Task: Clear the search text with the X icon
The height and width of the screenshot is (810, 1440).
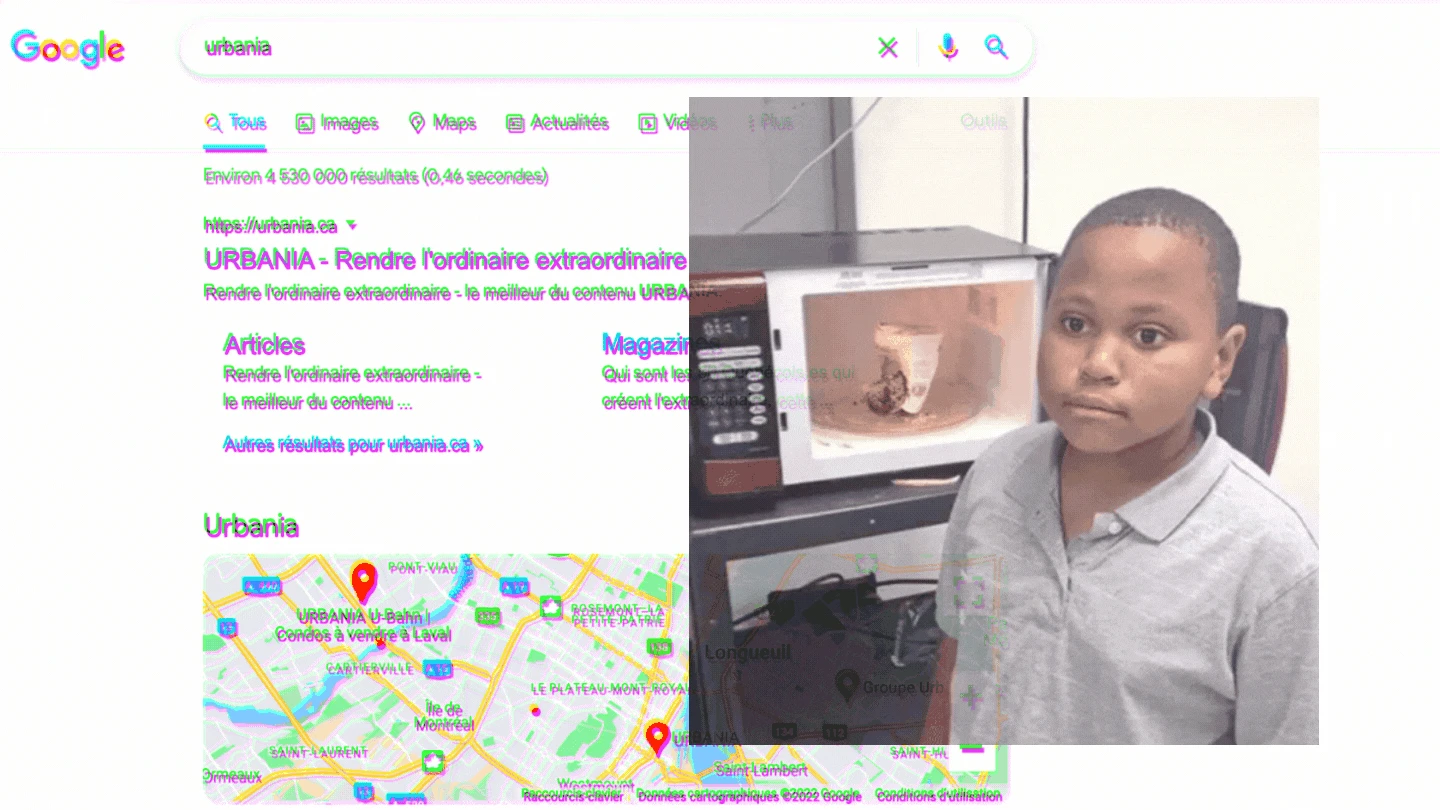Action: click(887, 47)
